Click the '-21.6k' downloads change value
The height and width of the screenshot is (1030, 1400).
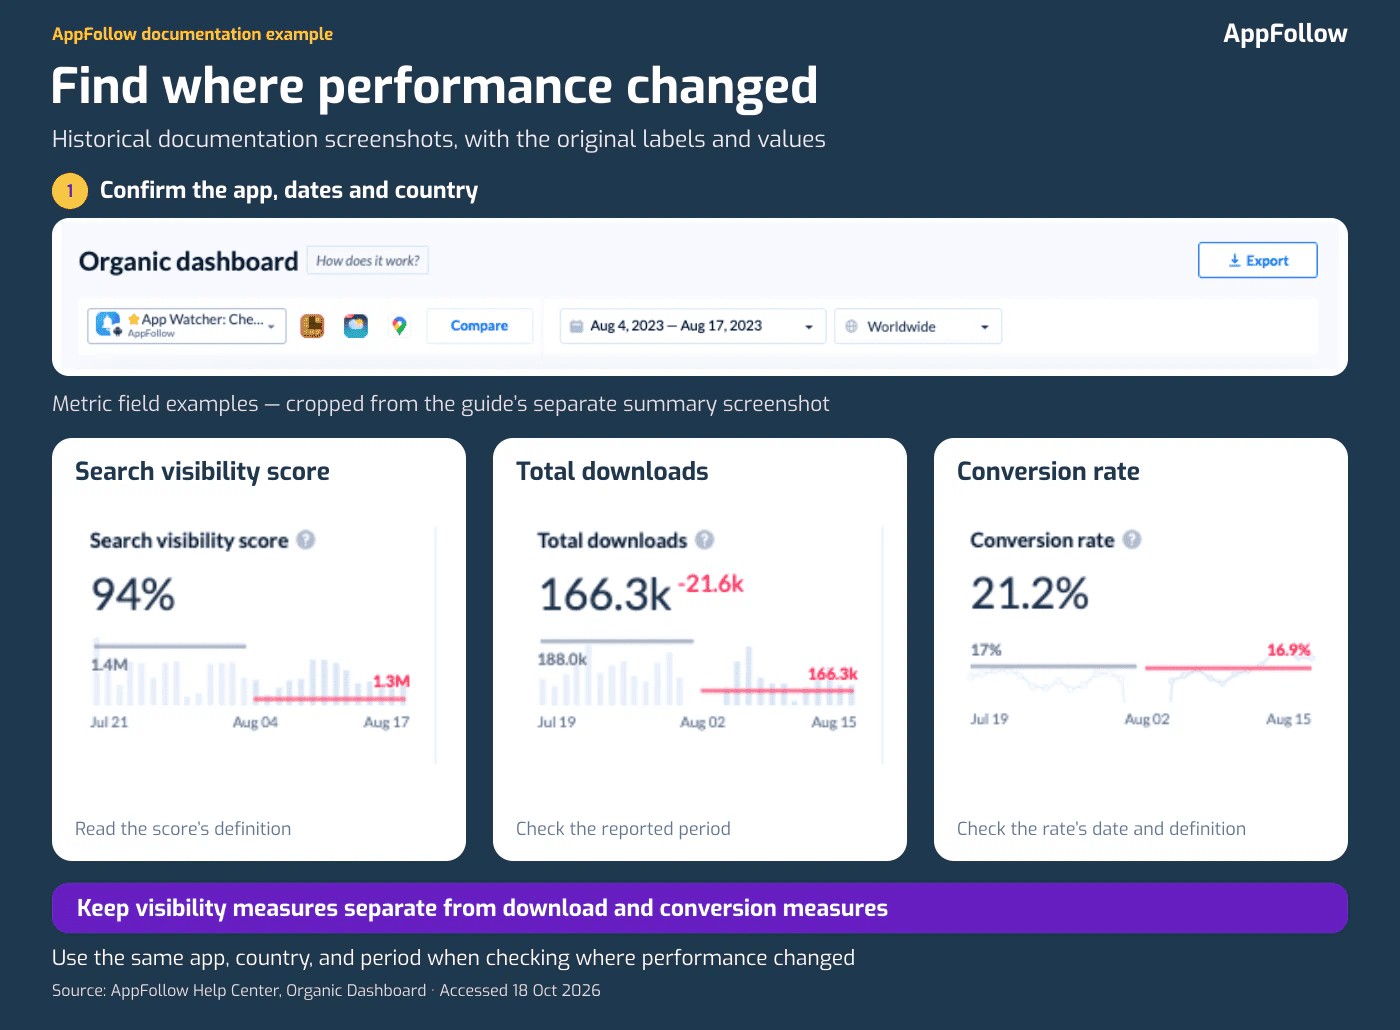click(x=711, y=584)
